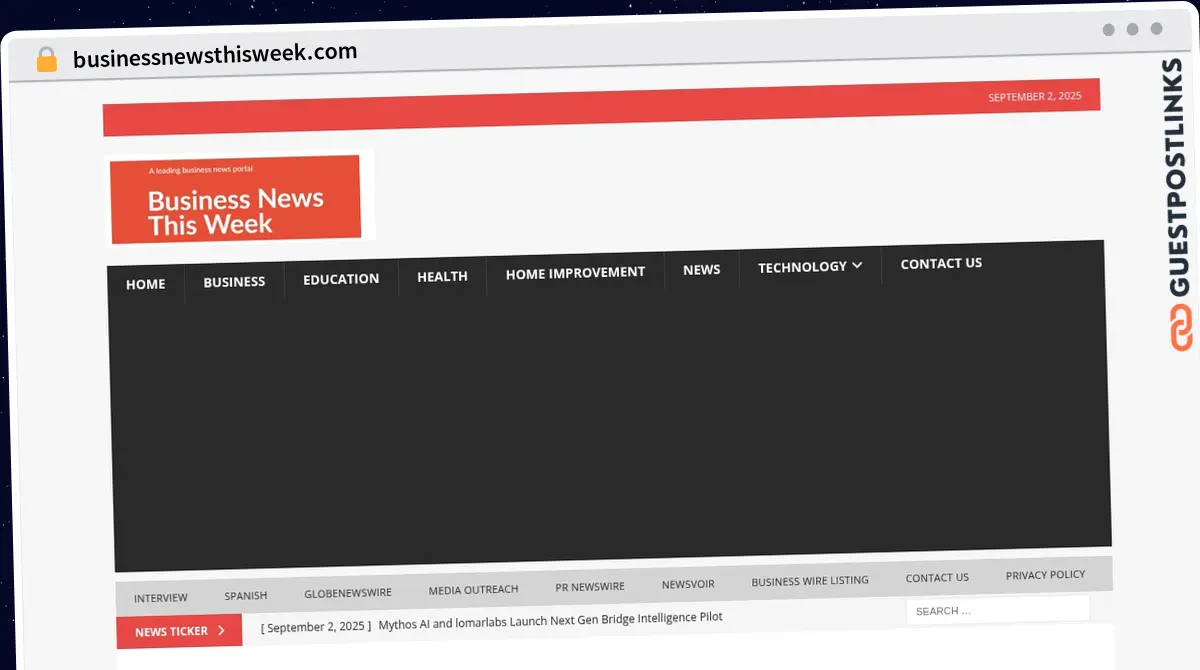1200x670 pixels.
Task: Click the News Ticker chevron arrow
Action: tap(221, 630)
